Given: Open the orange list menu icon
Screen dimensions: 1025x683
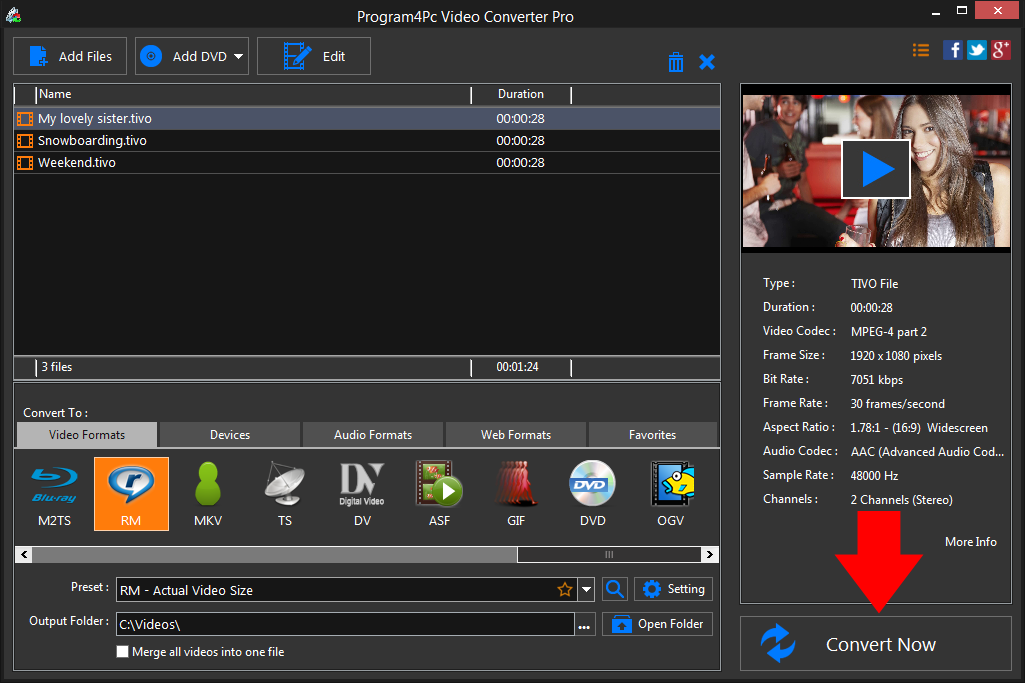Looking at the screenshot, I should pos(921,50).
